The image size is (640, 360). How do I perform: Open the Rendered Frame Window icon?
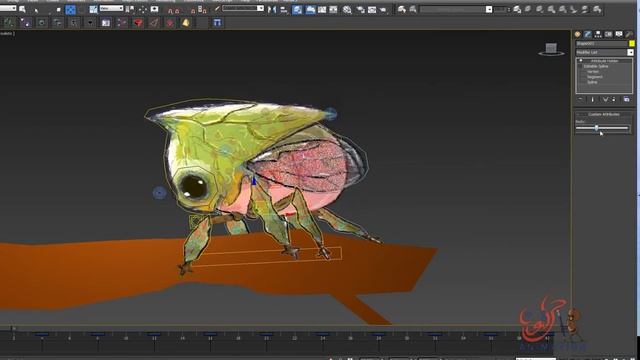point(372,9)
